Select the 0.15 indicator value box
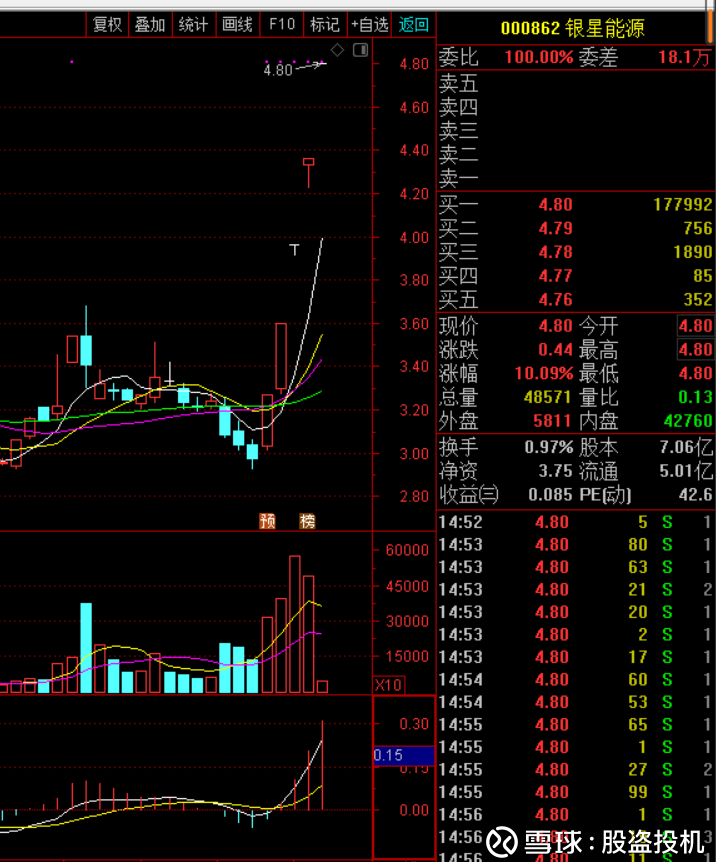716x862 pixels. pos(404,755)
